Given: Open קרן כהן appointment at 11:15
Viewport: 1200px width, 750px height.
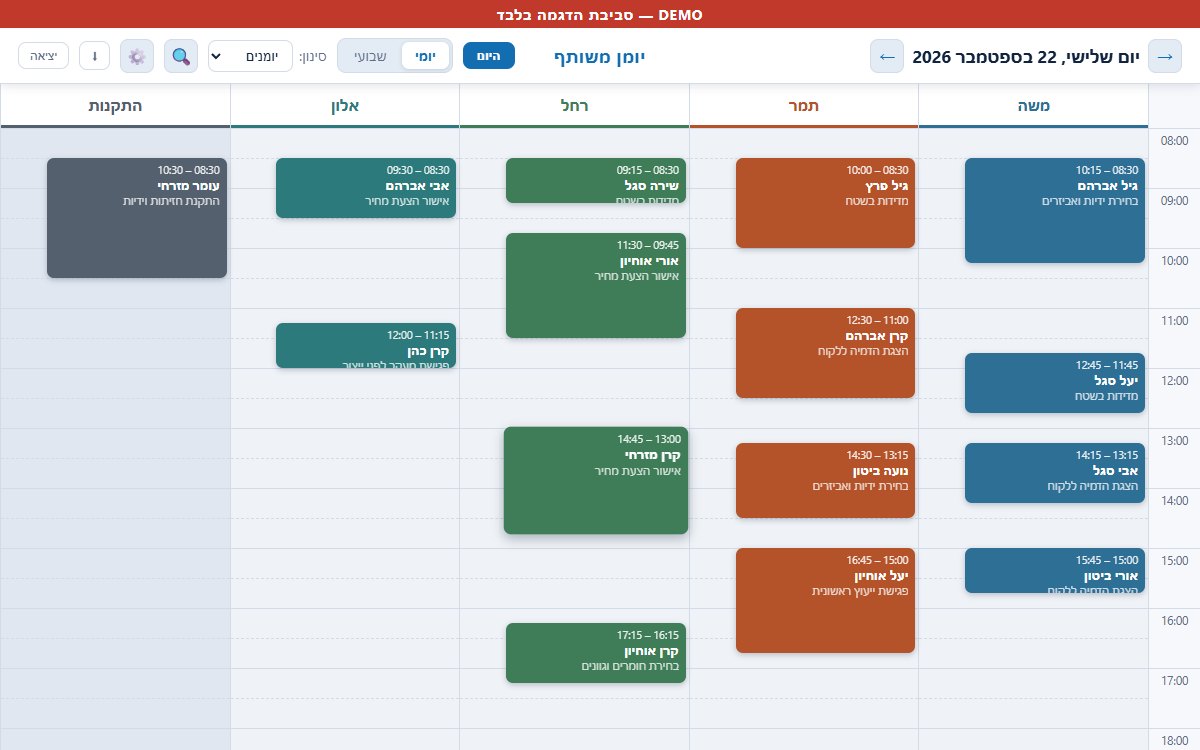Looking at the screenshot, I should click(366, 345).
